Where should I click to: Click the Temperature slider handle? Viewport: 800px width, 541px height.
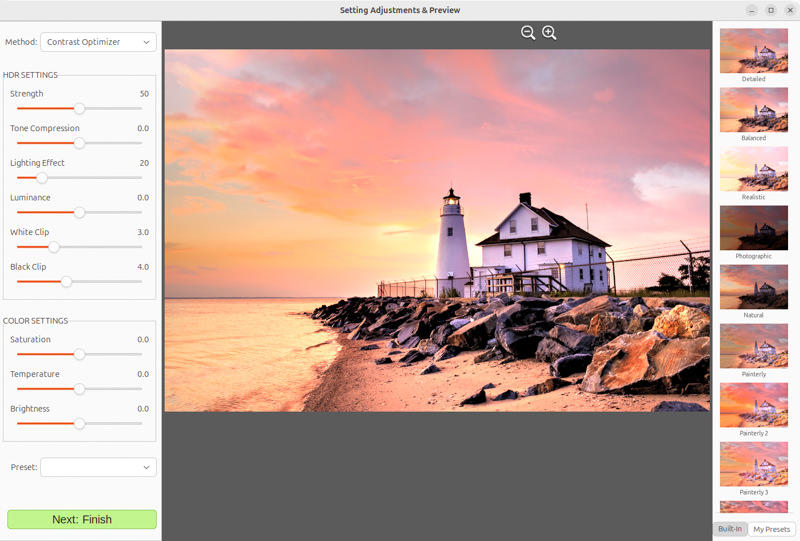pos(79,389)
